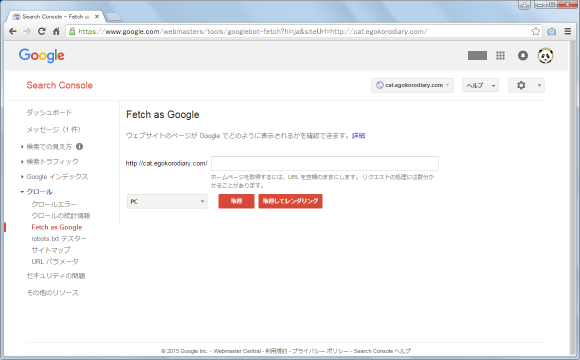
Task: Open the Webmaster Central footer link
Action: tap(237, 351)
